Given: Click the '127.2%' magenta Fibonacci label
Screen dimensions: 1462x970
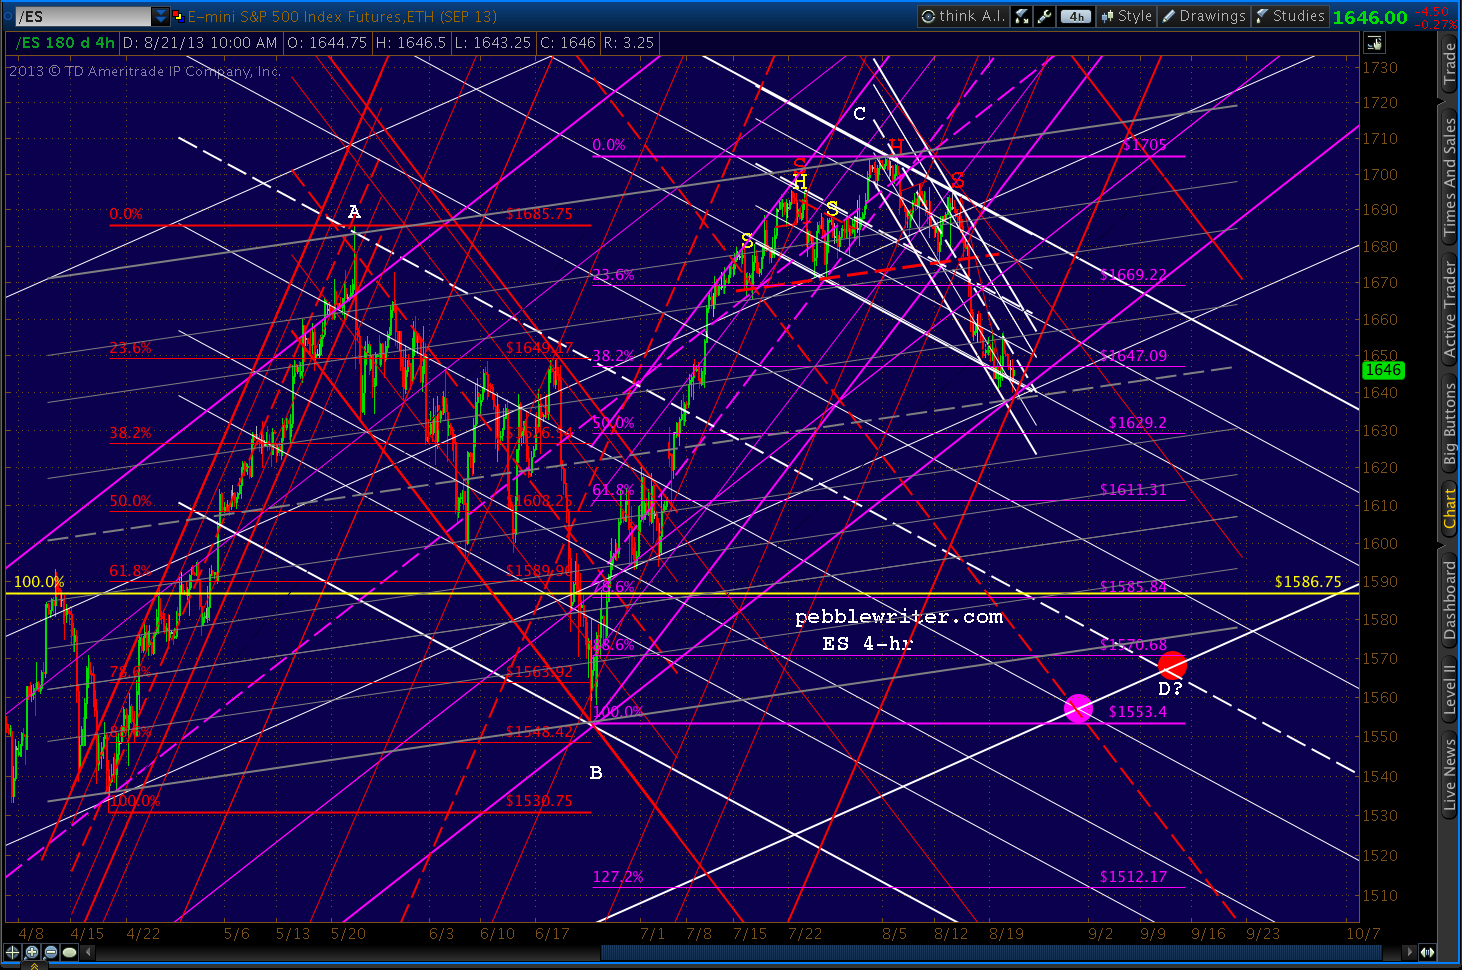Looking at the screenshot, I should (x=618, y=876).
